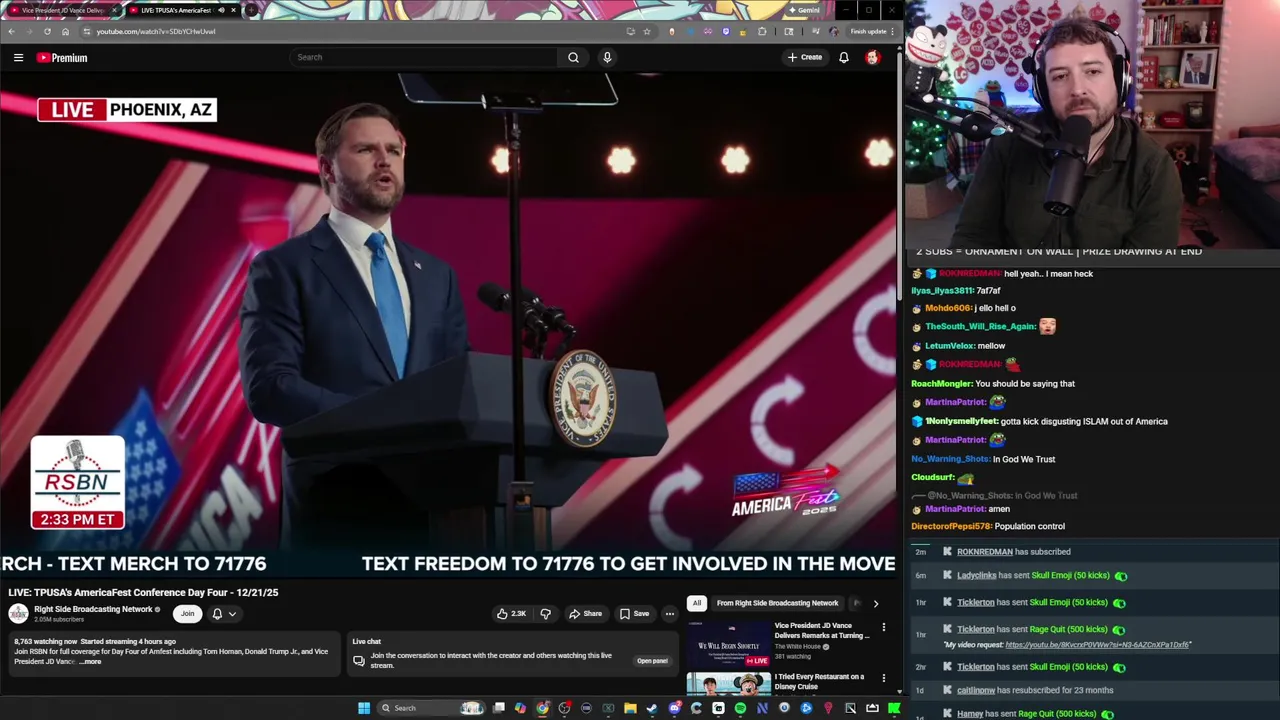Click Open panel for live chat
Viewport: 1280px width, 720px height.
coord(652,661)
